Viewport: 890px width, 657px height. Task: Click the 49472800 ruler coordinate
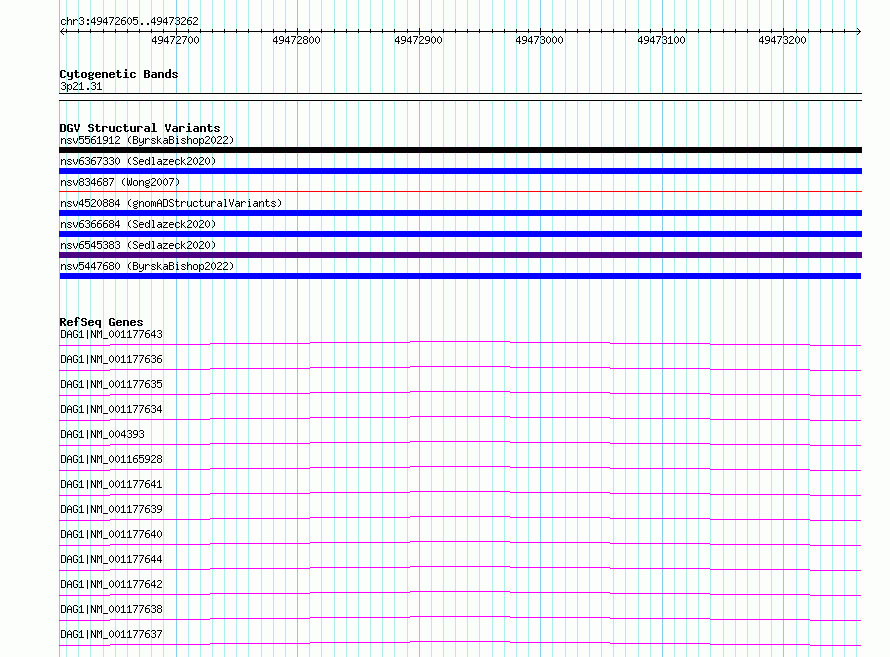(296, 40)
